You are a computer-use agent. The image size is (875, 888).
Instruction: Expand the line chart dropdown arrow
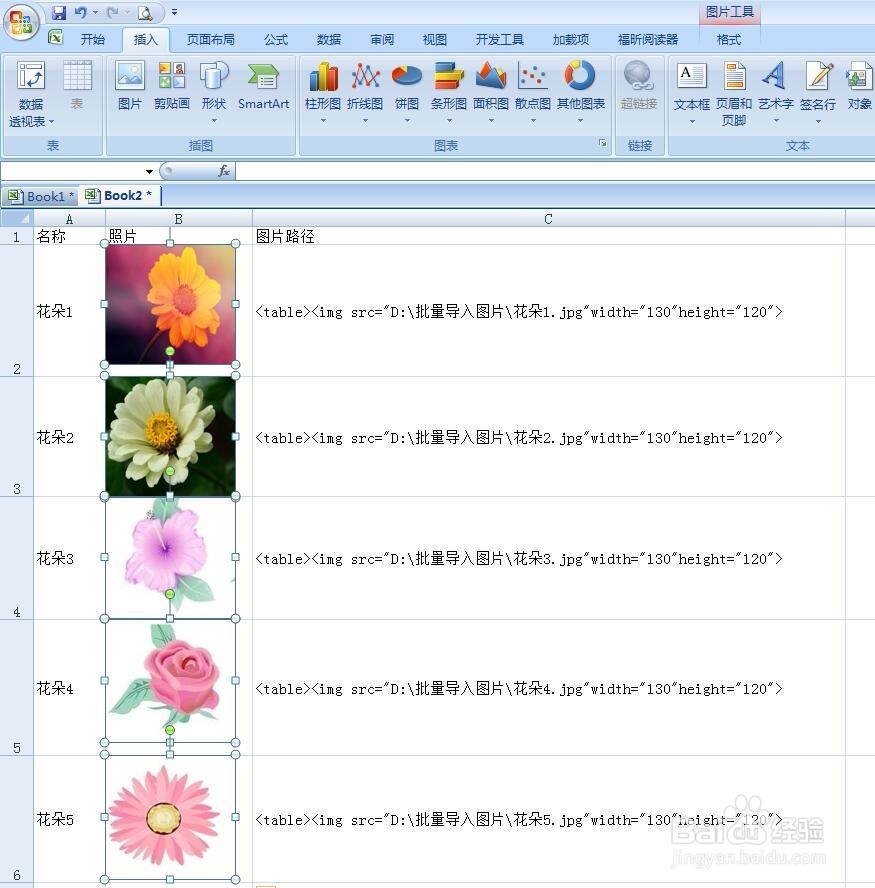[365, 121]
